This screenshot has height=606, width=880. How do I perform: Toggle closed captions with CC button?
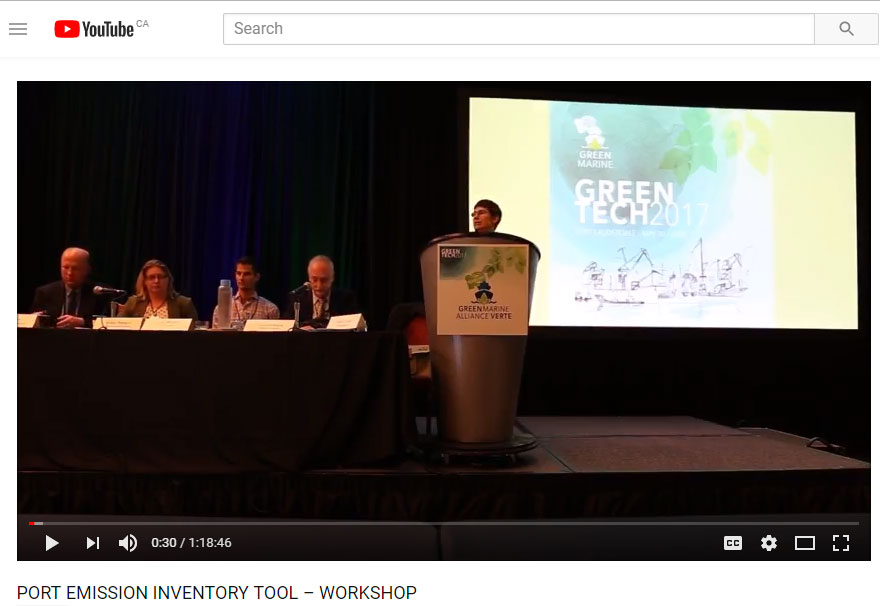click(x=733, y=543)
